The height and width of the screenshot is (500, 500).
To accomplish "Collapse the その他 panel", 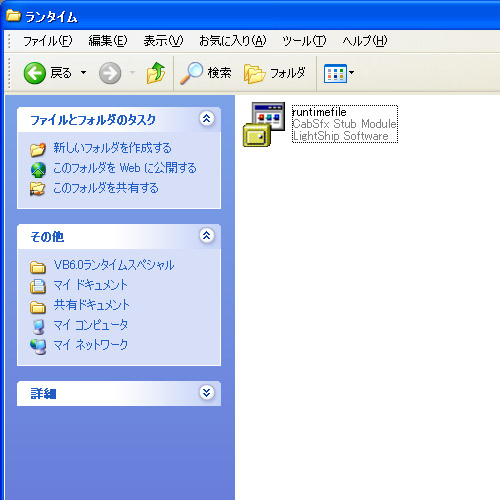I will click(207, 236).
